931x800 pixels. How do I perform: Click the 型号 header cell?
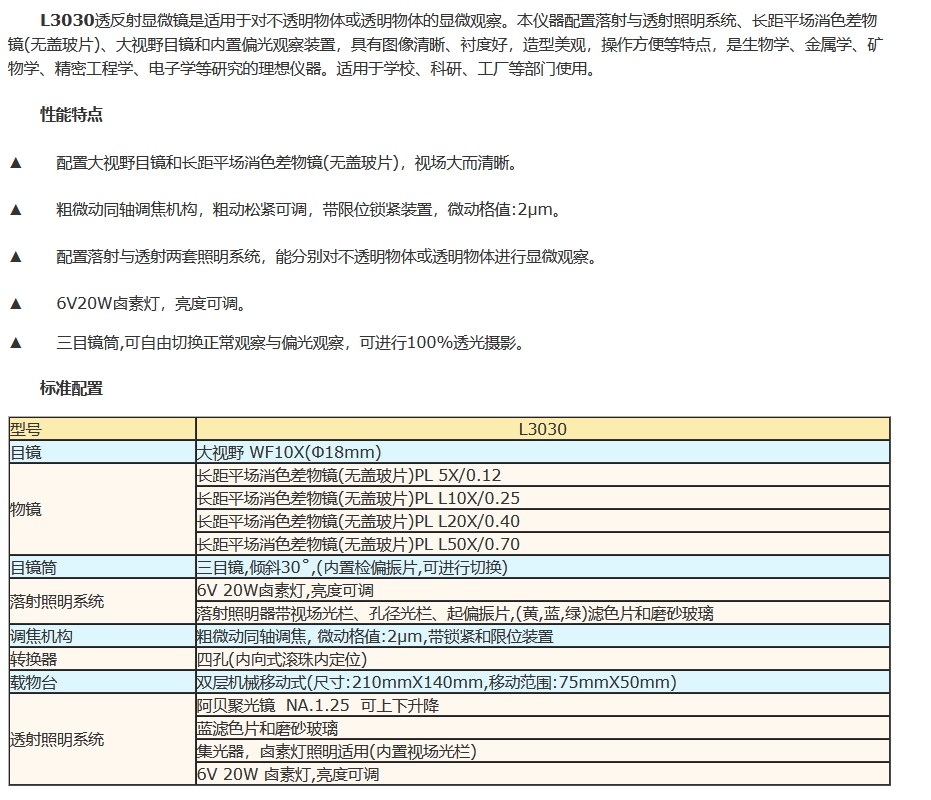(26, 429)
